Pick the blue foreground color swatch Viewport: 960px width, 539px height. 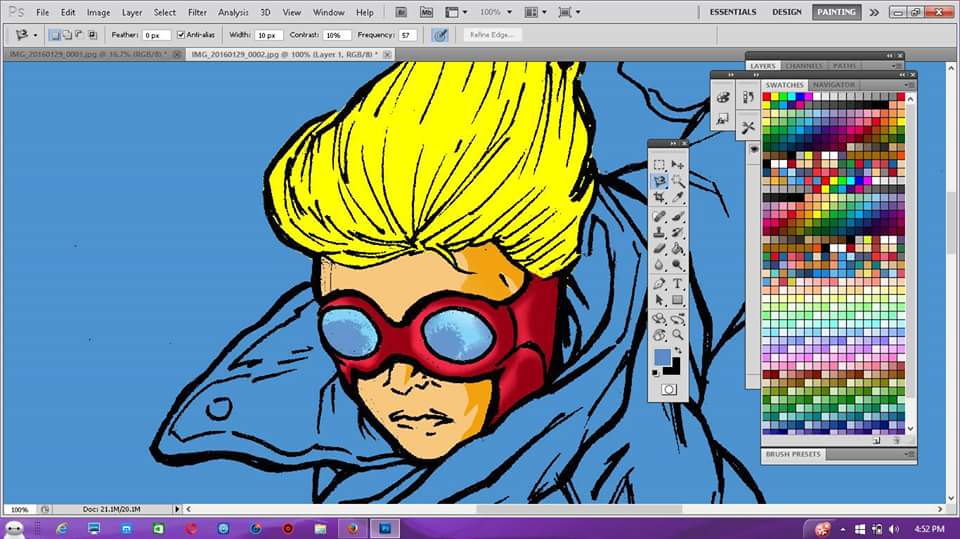662,356
